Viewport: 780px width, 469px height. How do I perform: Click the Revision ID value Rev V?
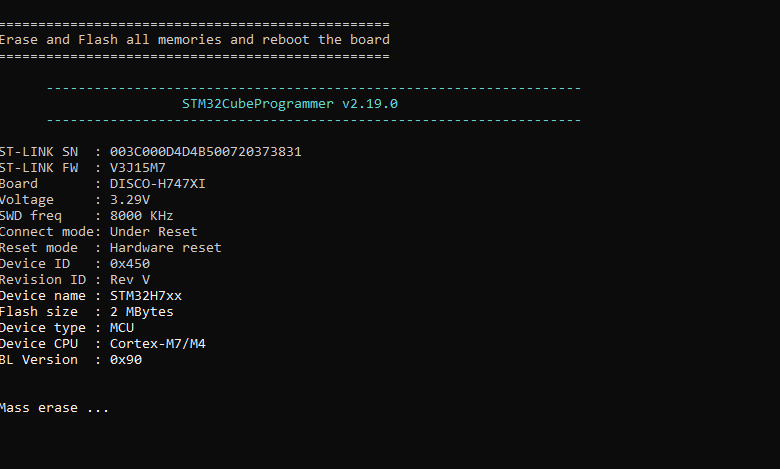(x=130, y=280)
